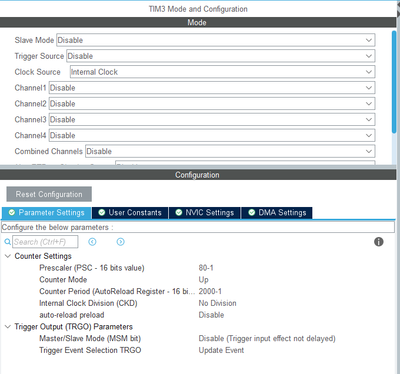Click the Reset Configuration button
Screen dimensions: 400x374
click(49, 194)
